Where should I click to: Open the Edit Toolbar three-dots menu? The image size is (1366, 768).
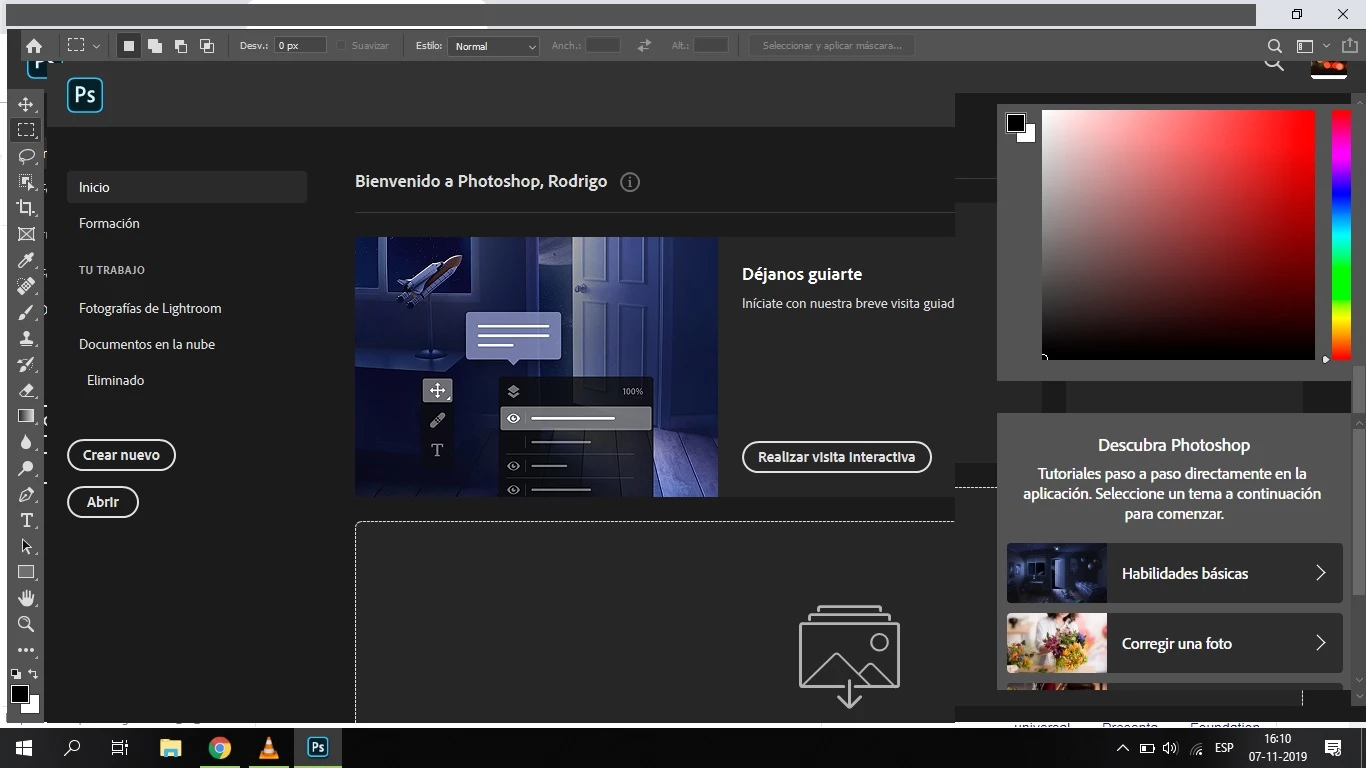[x=27, y=650]
